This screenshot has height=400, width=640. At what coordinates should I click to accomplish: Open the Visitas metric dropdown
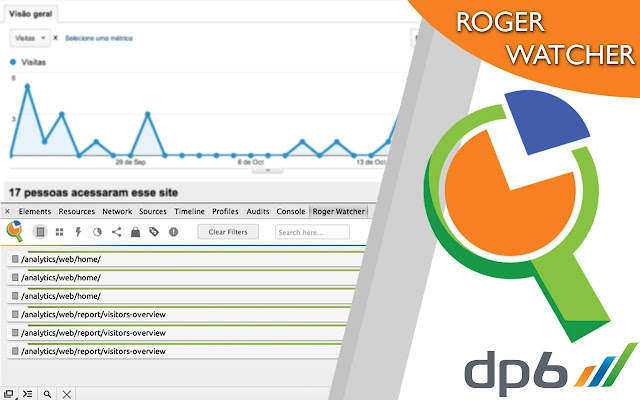tap(30, 38)
